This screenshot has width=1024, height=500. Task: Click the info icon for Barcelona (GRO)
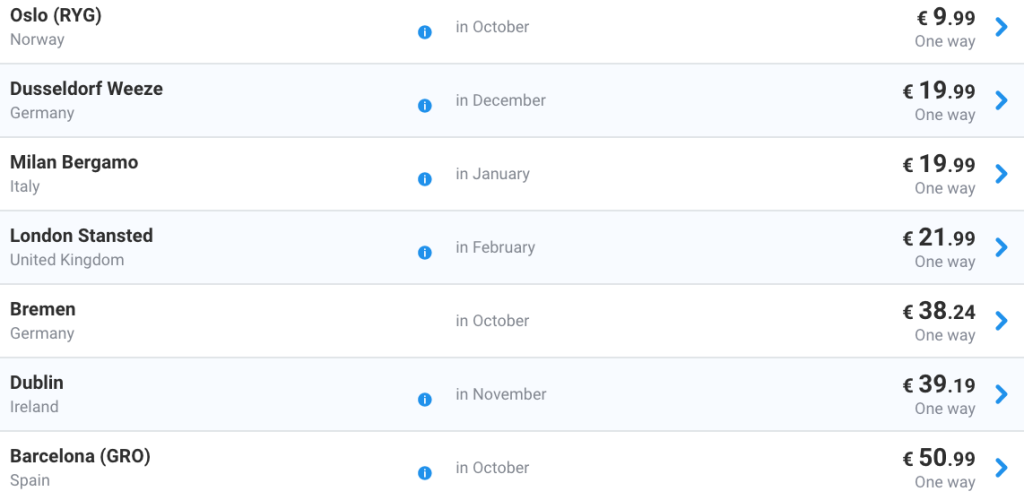[424, 473]
